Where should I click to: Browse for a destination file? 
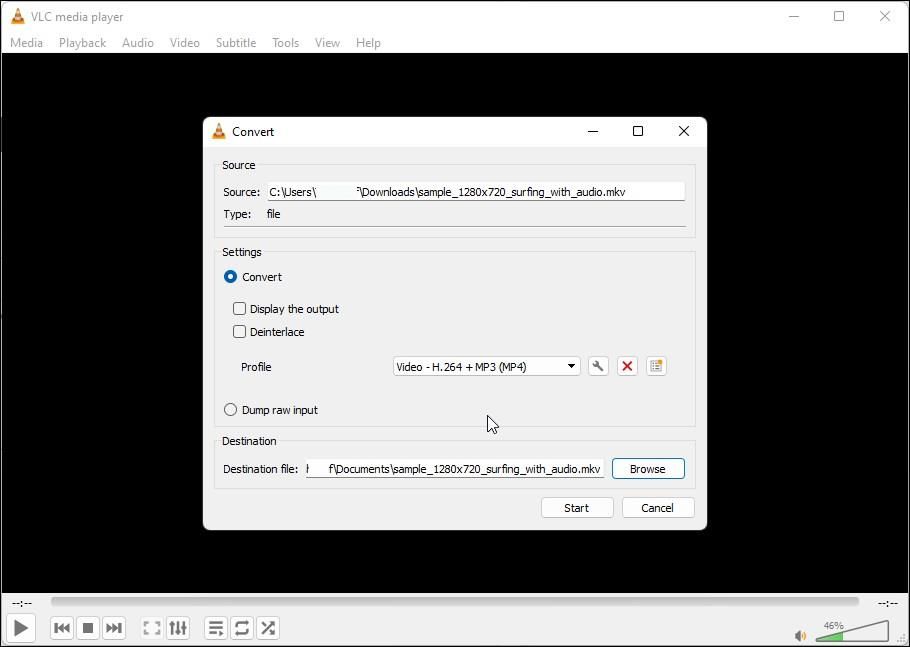[647, 468]
